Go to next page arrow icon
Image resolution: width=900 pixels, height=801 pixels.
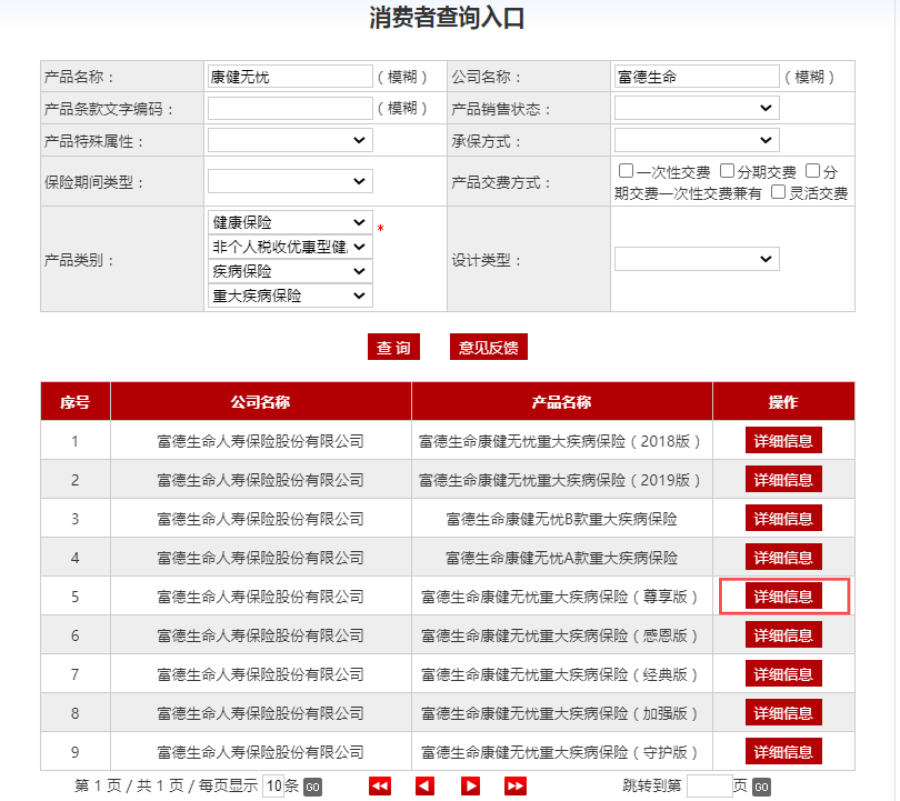470,786
